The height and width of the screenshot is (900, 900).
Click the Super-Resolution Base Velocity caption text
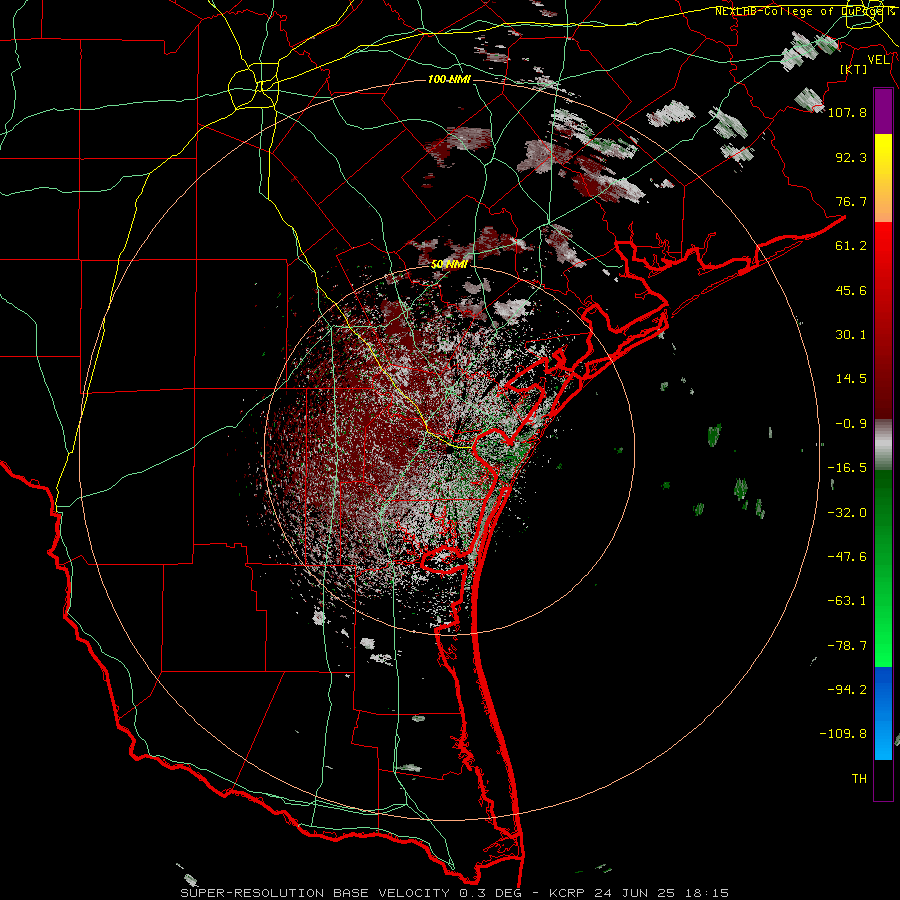tap(315, 893)
